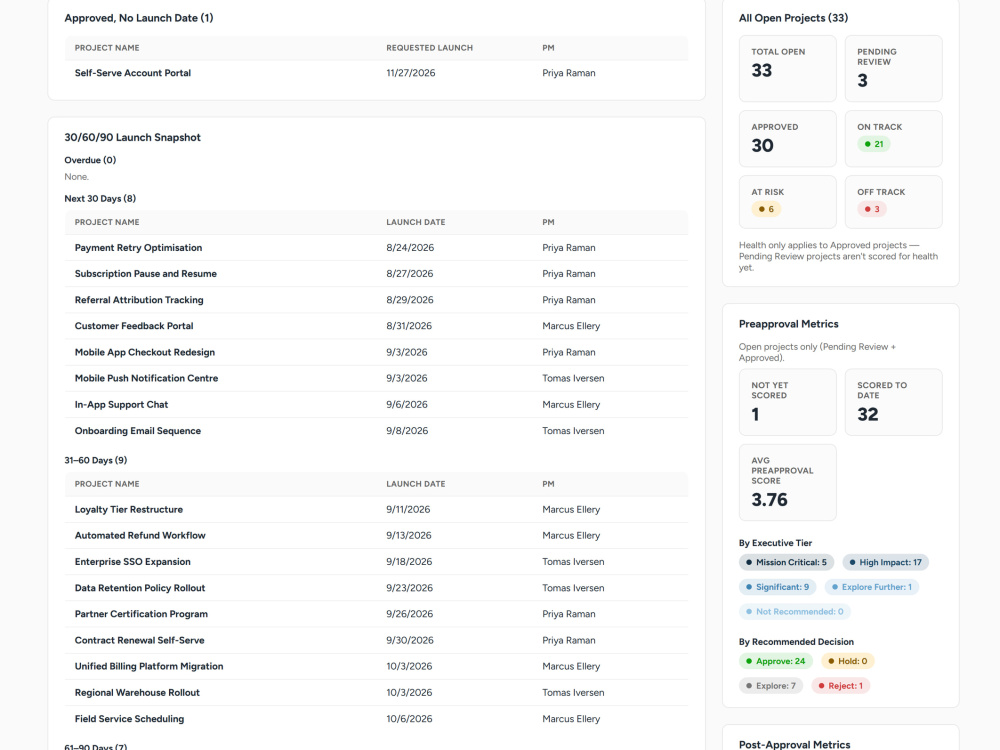
Task: Open Contract Renewal Self-Serve project
Action: point(140,640)
